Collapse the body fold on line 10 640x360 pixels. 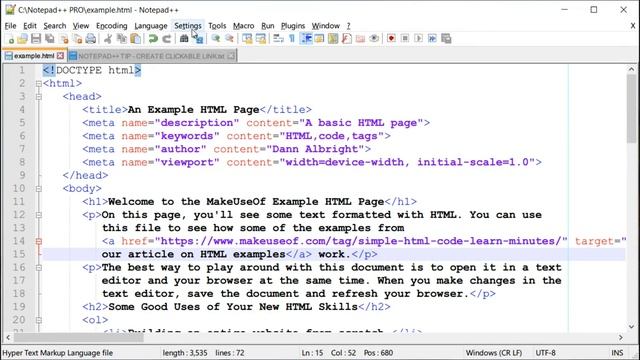click(39, 189)
